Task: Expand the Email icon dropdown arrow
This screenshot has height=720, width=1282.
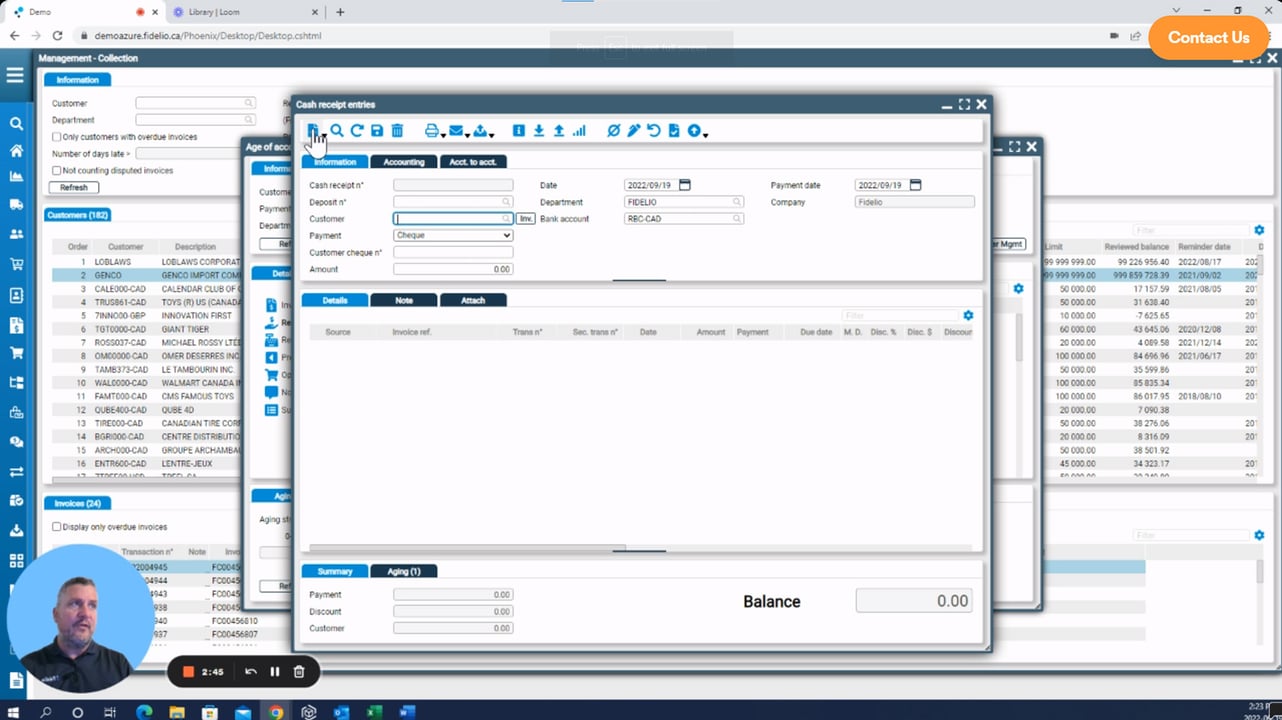Action: (x=467, y=136)
